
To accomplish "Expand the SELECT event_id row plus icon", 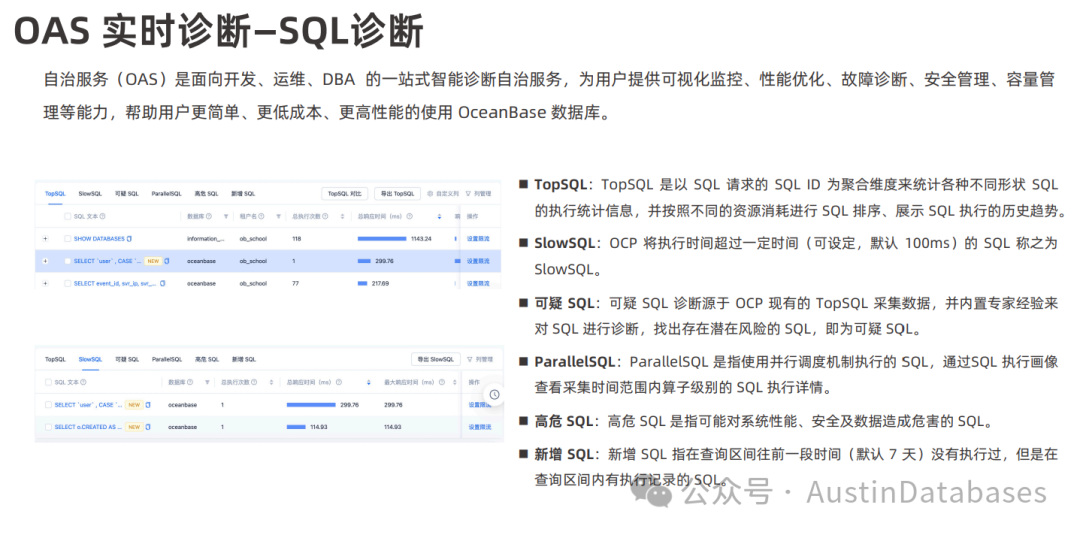I will [45, 284].
